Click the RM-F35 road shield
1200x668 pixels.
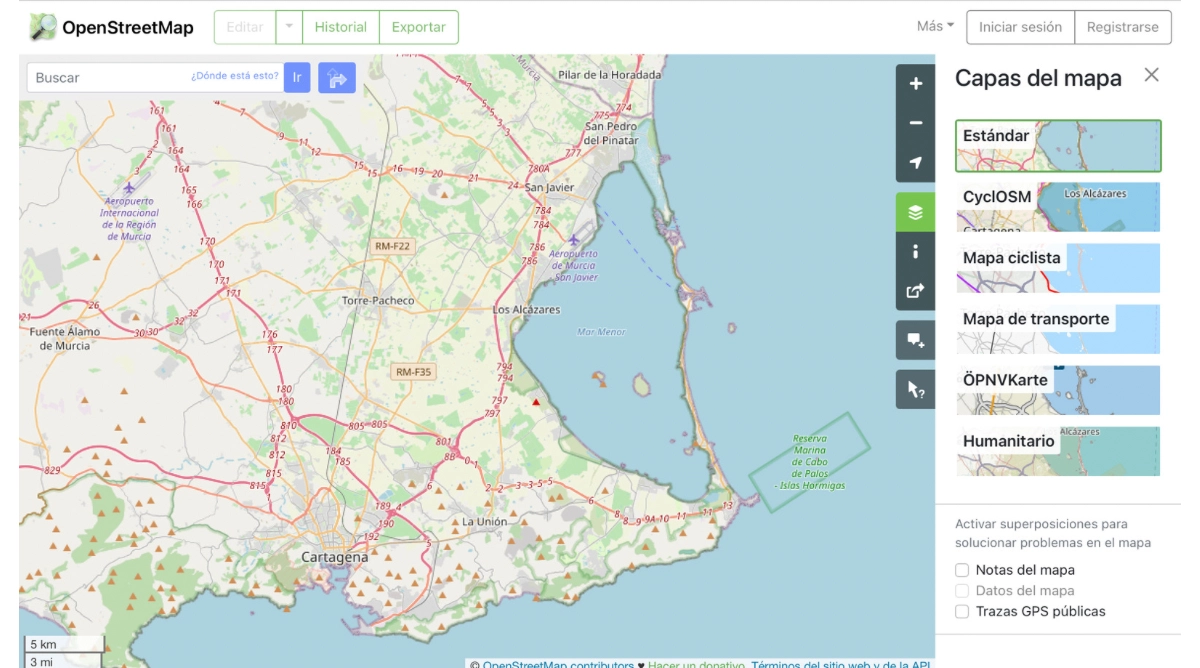point(413,372)
